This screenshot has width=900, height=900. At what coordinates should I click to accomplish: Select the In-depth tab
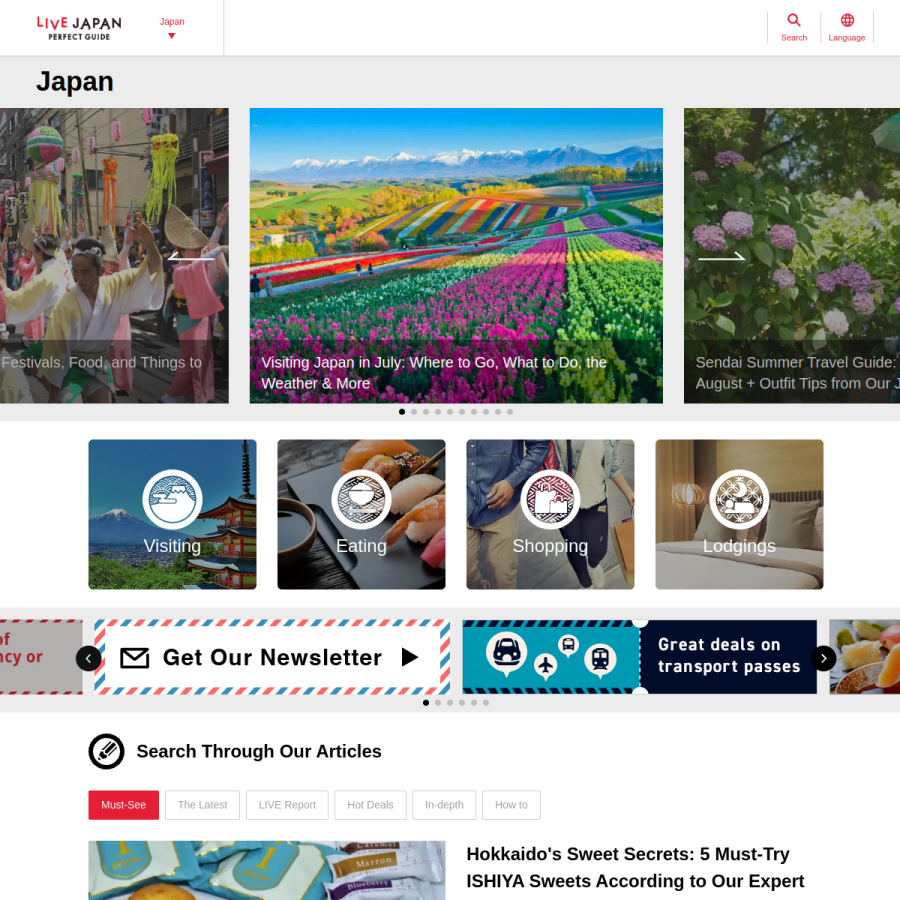point(444,805)
